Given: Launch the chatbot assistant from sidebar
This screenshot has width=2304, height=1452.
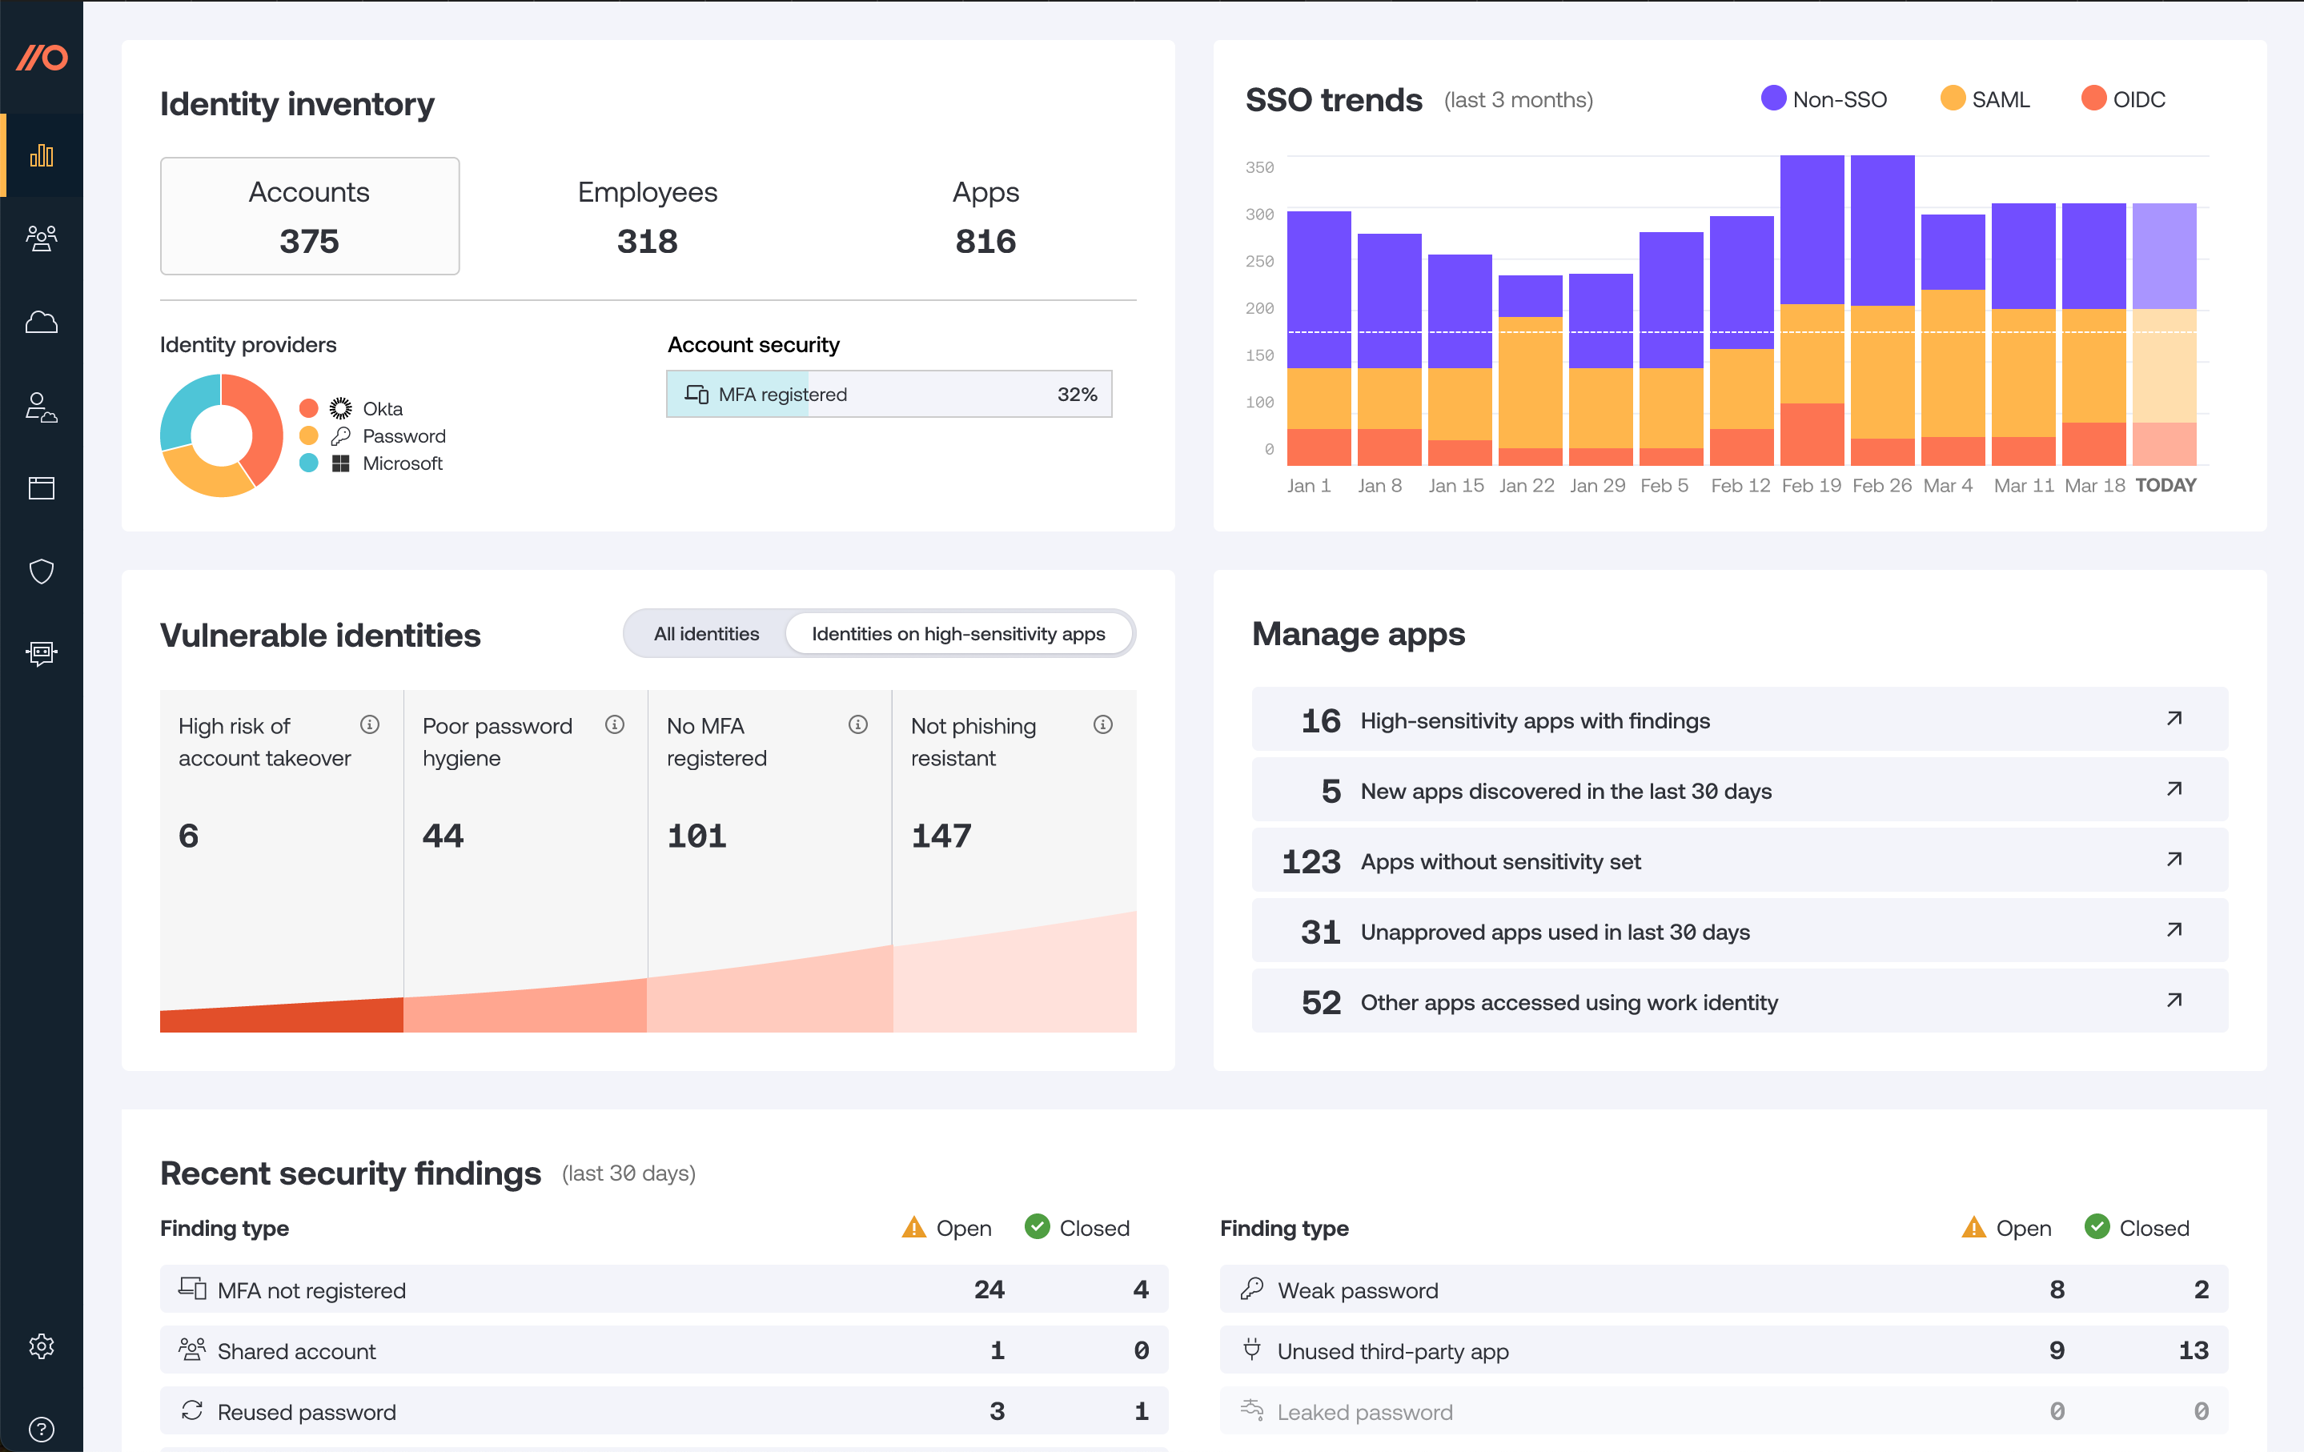Looking at the screenshot, I should click(x=41, y=653).
